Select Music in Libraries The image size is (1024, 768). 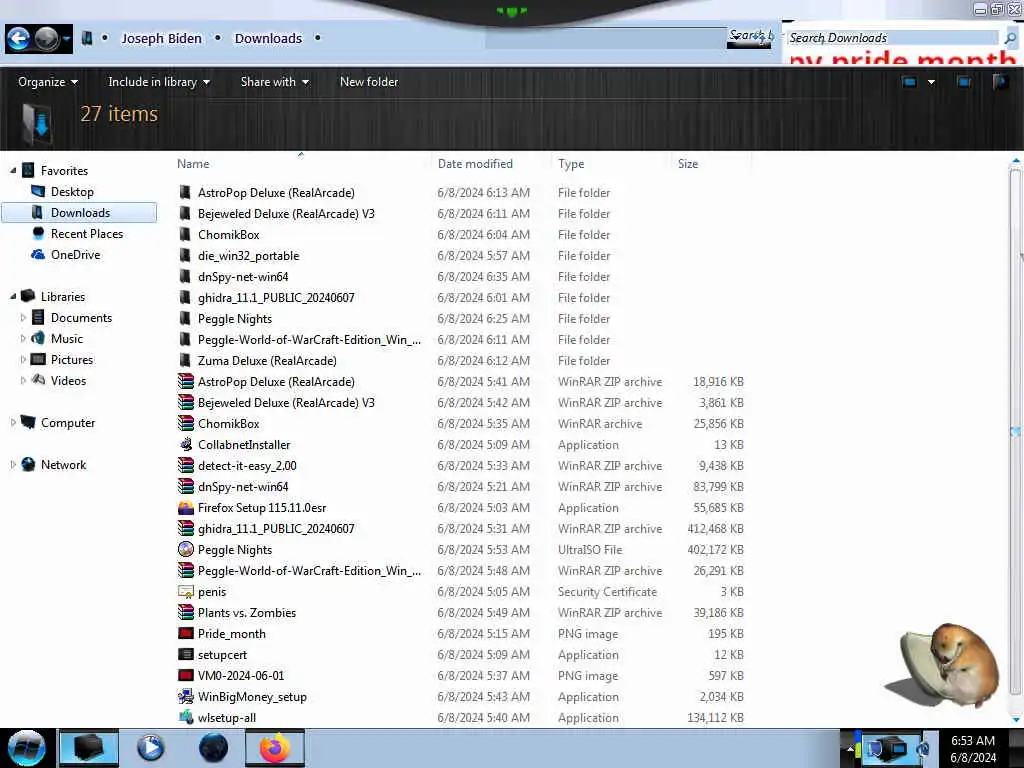point(67,338)
